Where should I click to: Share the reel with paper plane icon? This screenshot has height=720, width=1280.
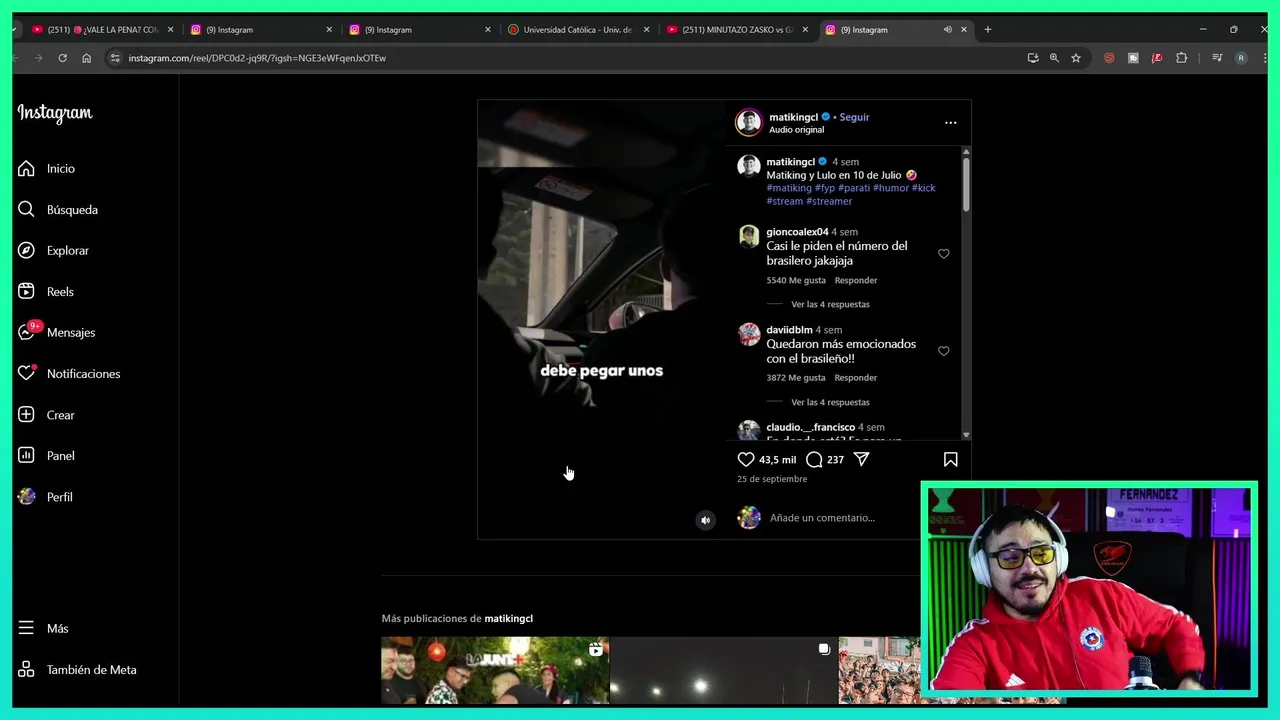[861, 459]
